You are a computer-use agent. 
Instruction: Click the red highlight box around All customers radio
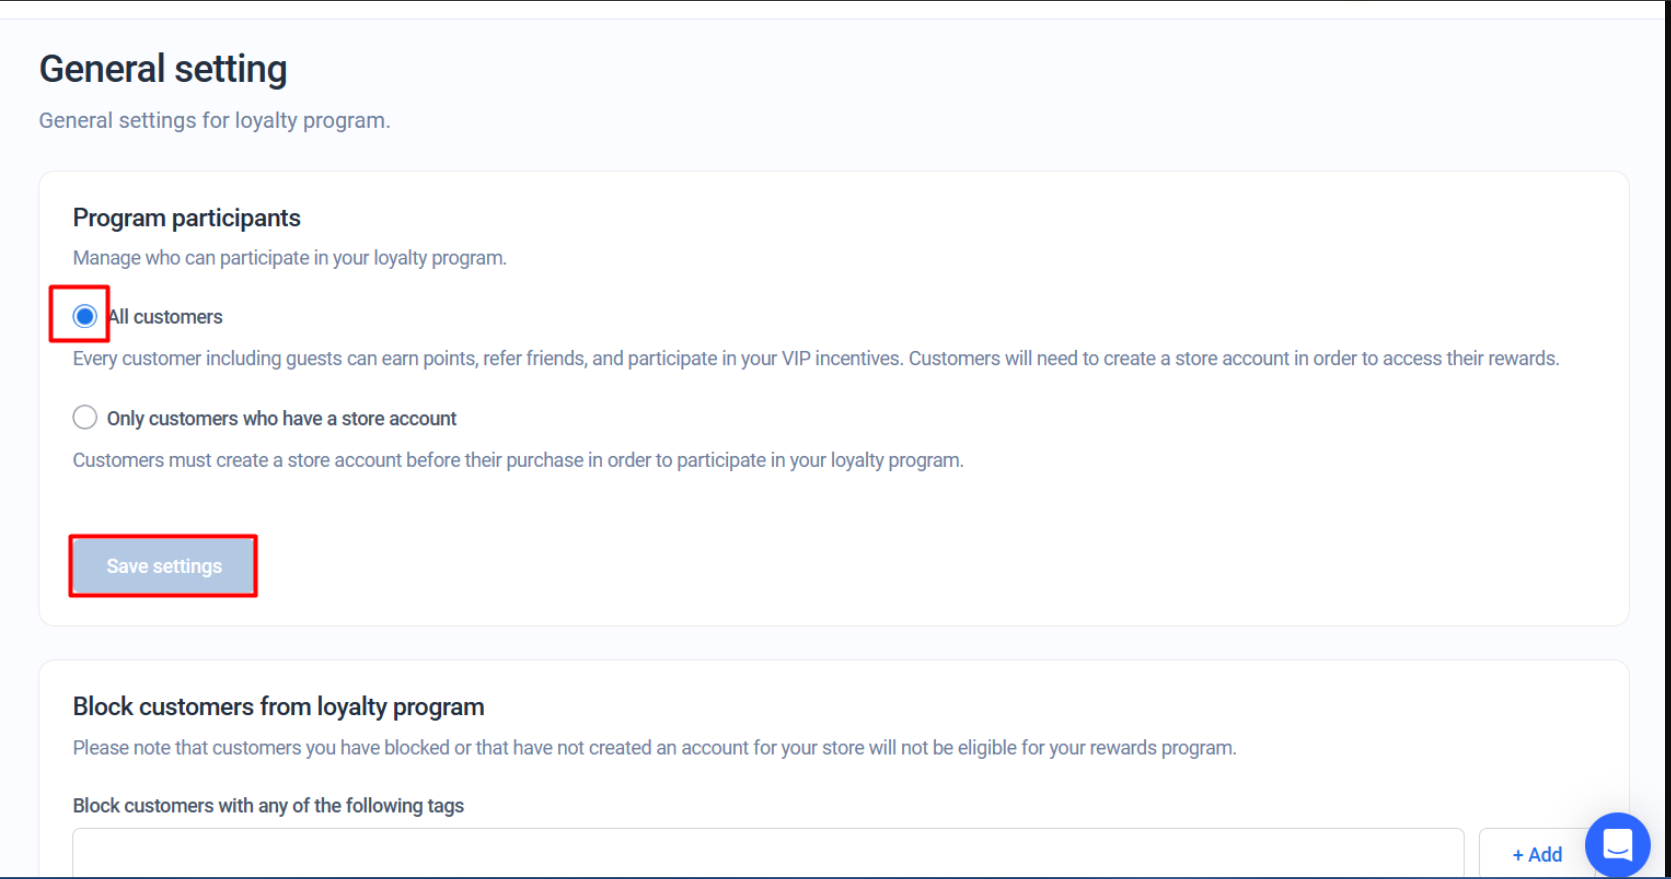point(79,314)
